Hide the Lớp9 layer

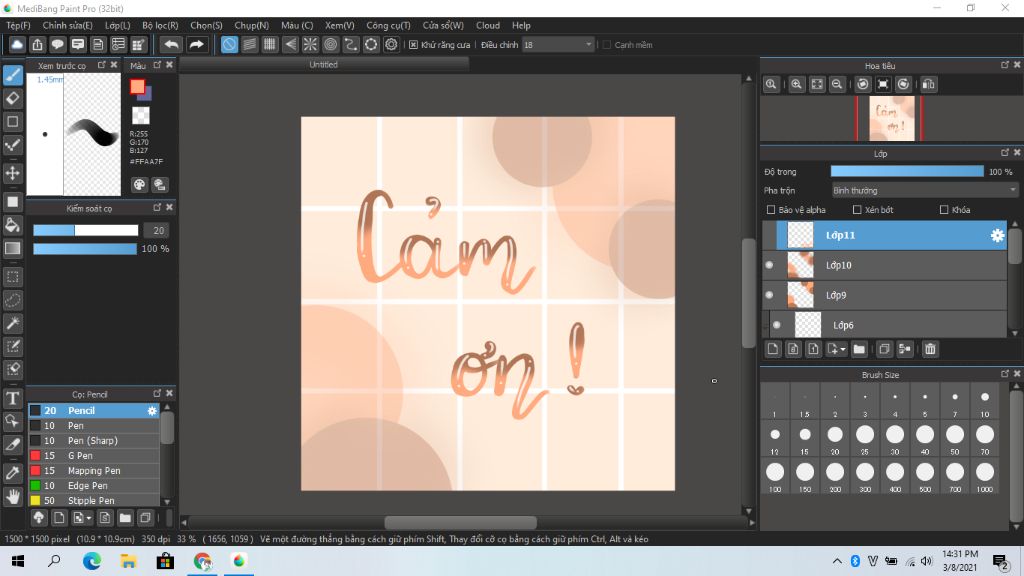[769, 295]
